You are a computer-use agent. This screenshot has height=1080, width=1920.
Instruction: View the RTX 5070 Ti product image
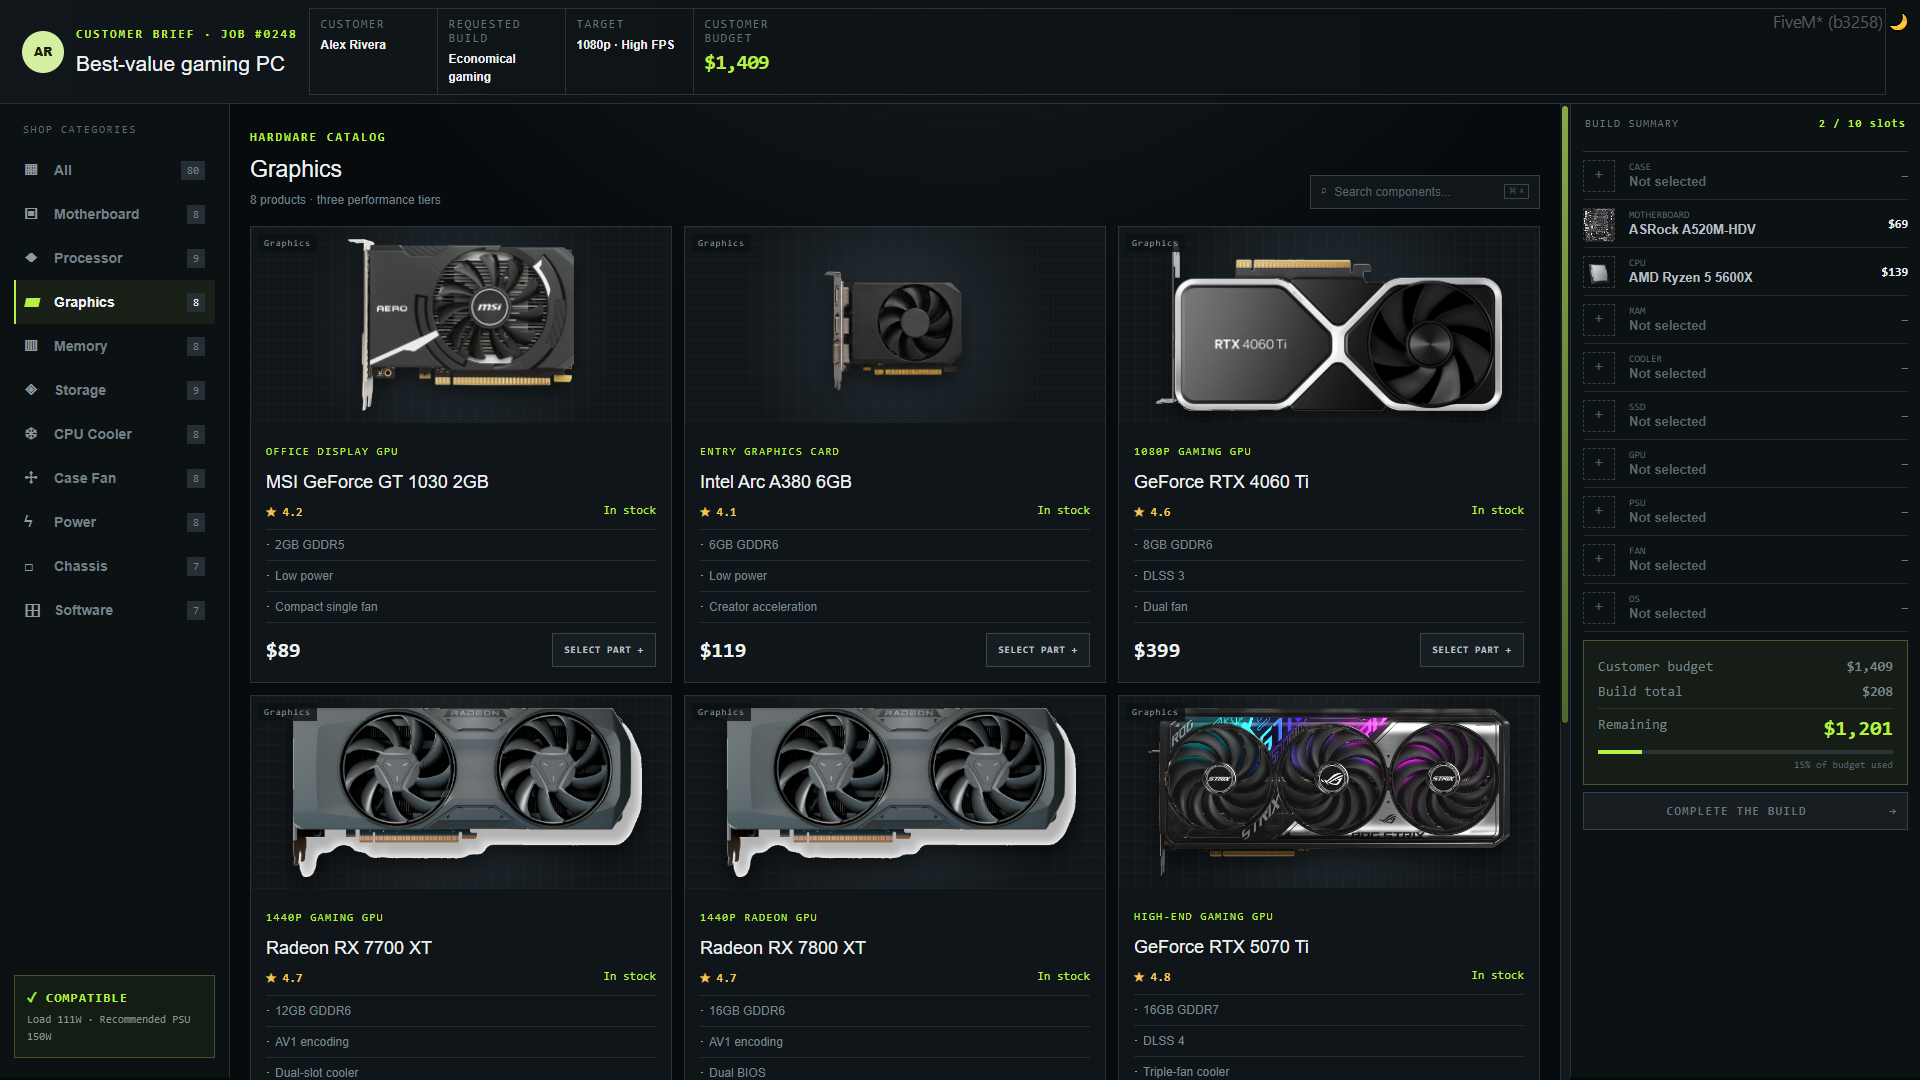(1329, 793)
